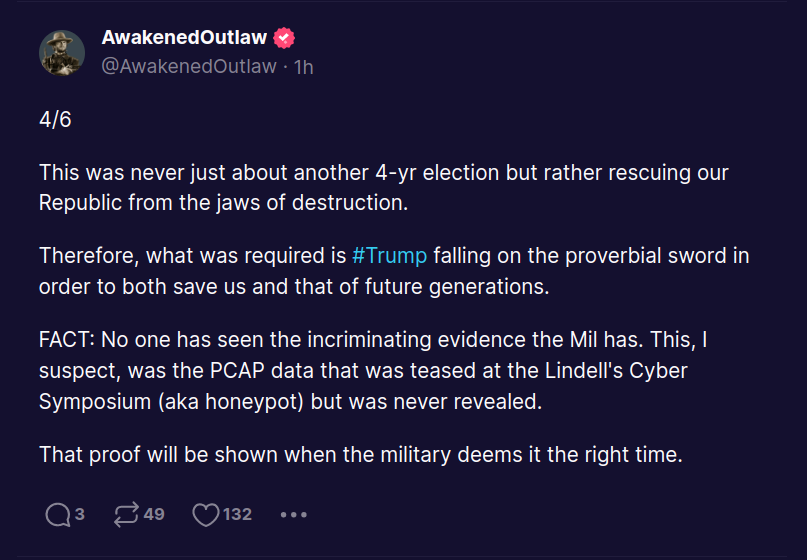Click the 4/6 thread marker text

coord(55,119)
